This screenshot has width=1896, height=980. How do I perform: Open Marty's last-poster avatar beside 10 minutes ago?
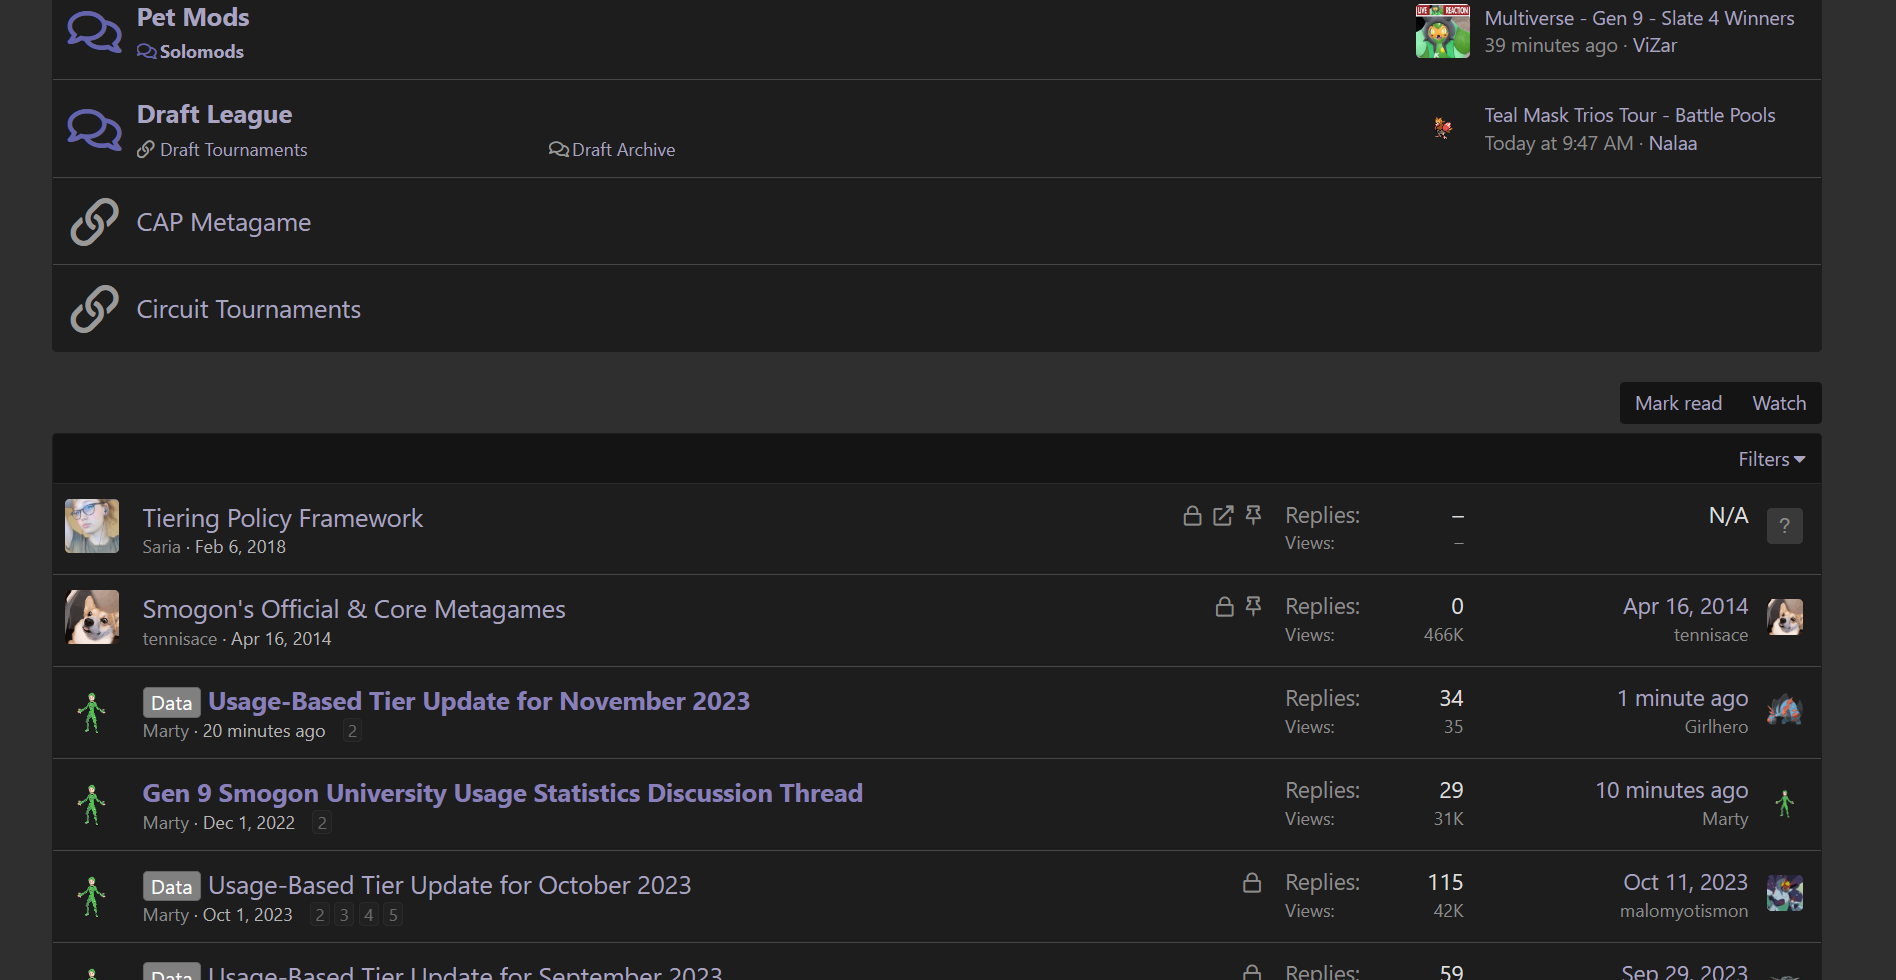[x=1784, y=802]
